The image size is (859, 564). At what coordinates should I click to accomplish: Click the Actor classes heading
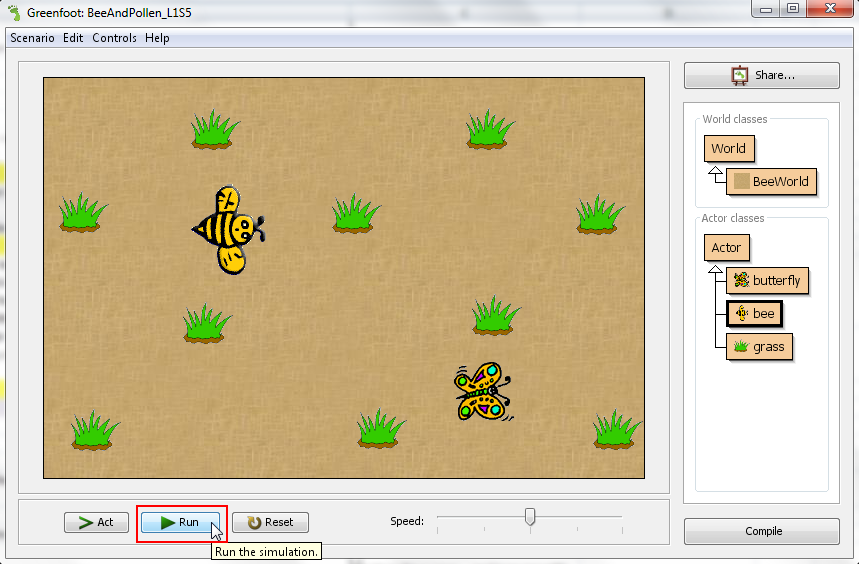pyautogui.click(x=732, y=218)
